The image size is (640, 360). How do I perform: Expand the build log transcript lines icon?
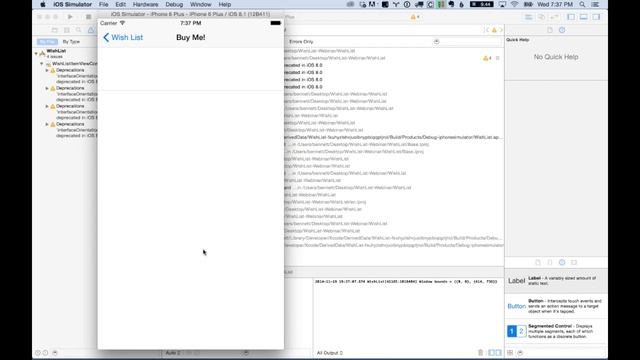tap(498, 58)
